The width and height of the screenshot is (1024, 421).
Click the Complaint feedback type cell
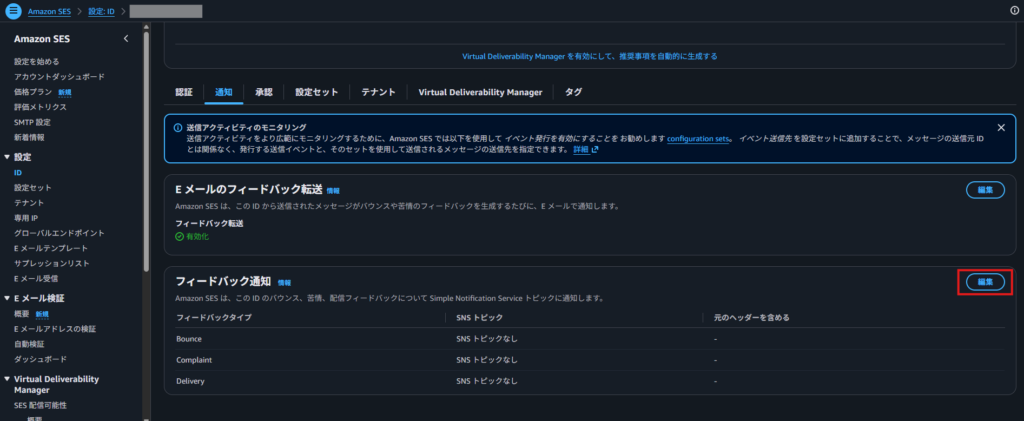[194, 360]
